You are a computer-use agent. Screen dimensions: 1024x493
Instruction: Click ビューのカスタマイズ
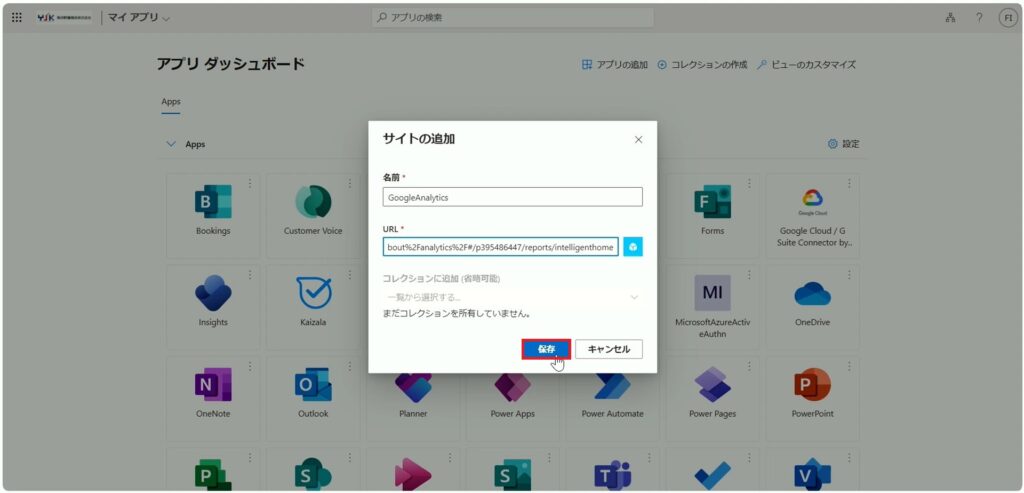[x=806, y=65]
